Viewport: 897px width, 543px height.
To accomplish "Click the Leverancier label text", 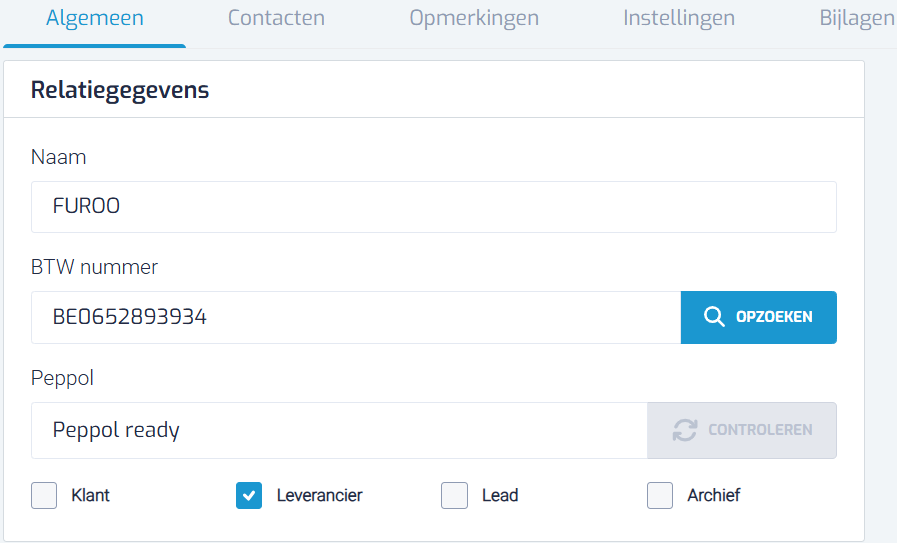I will coord(319,496).
